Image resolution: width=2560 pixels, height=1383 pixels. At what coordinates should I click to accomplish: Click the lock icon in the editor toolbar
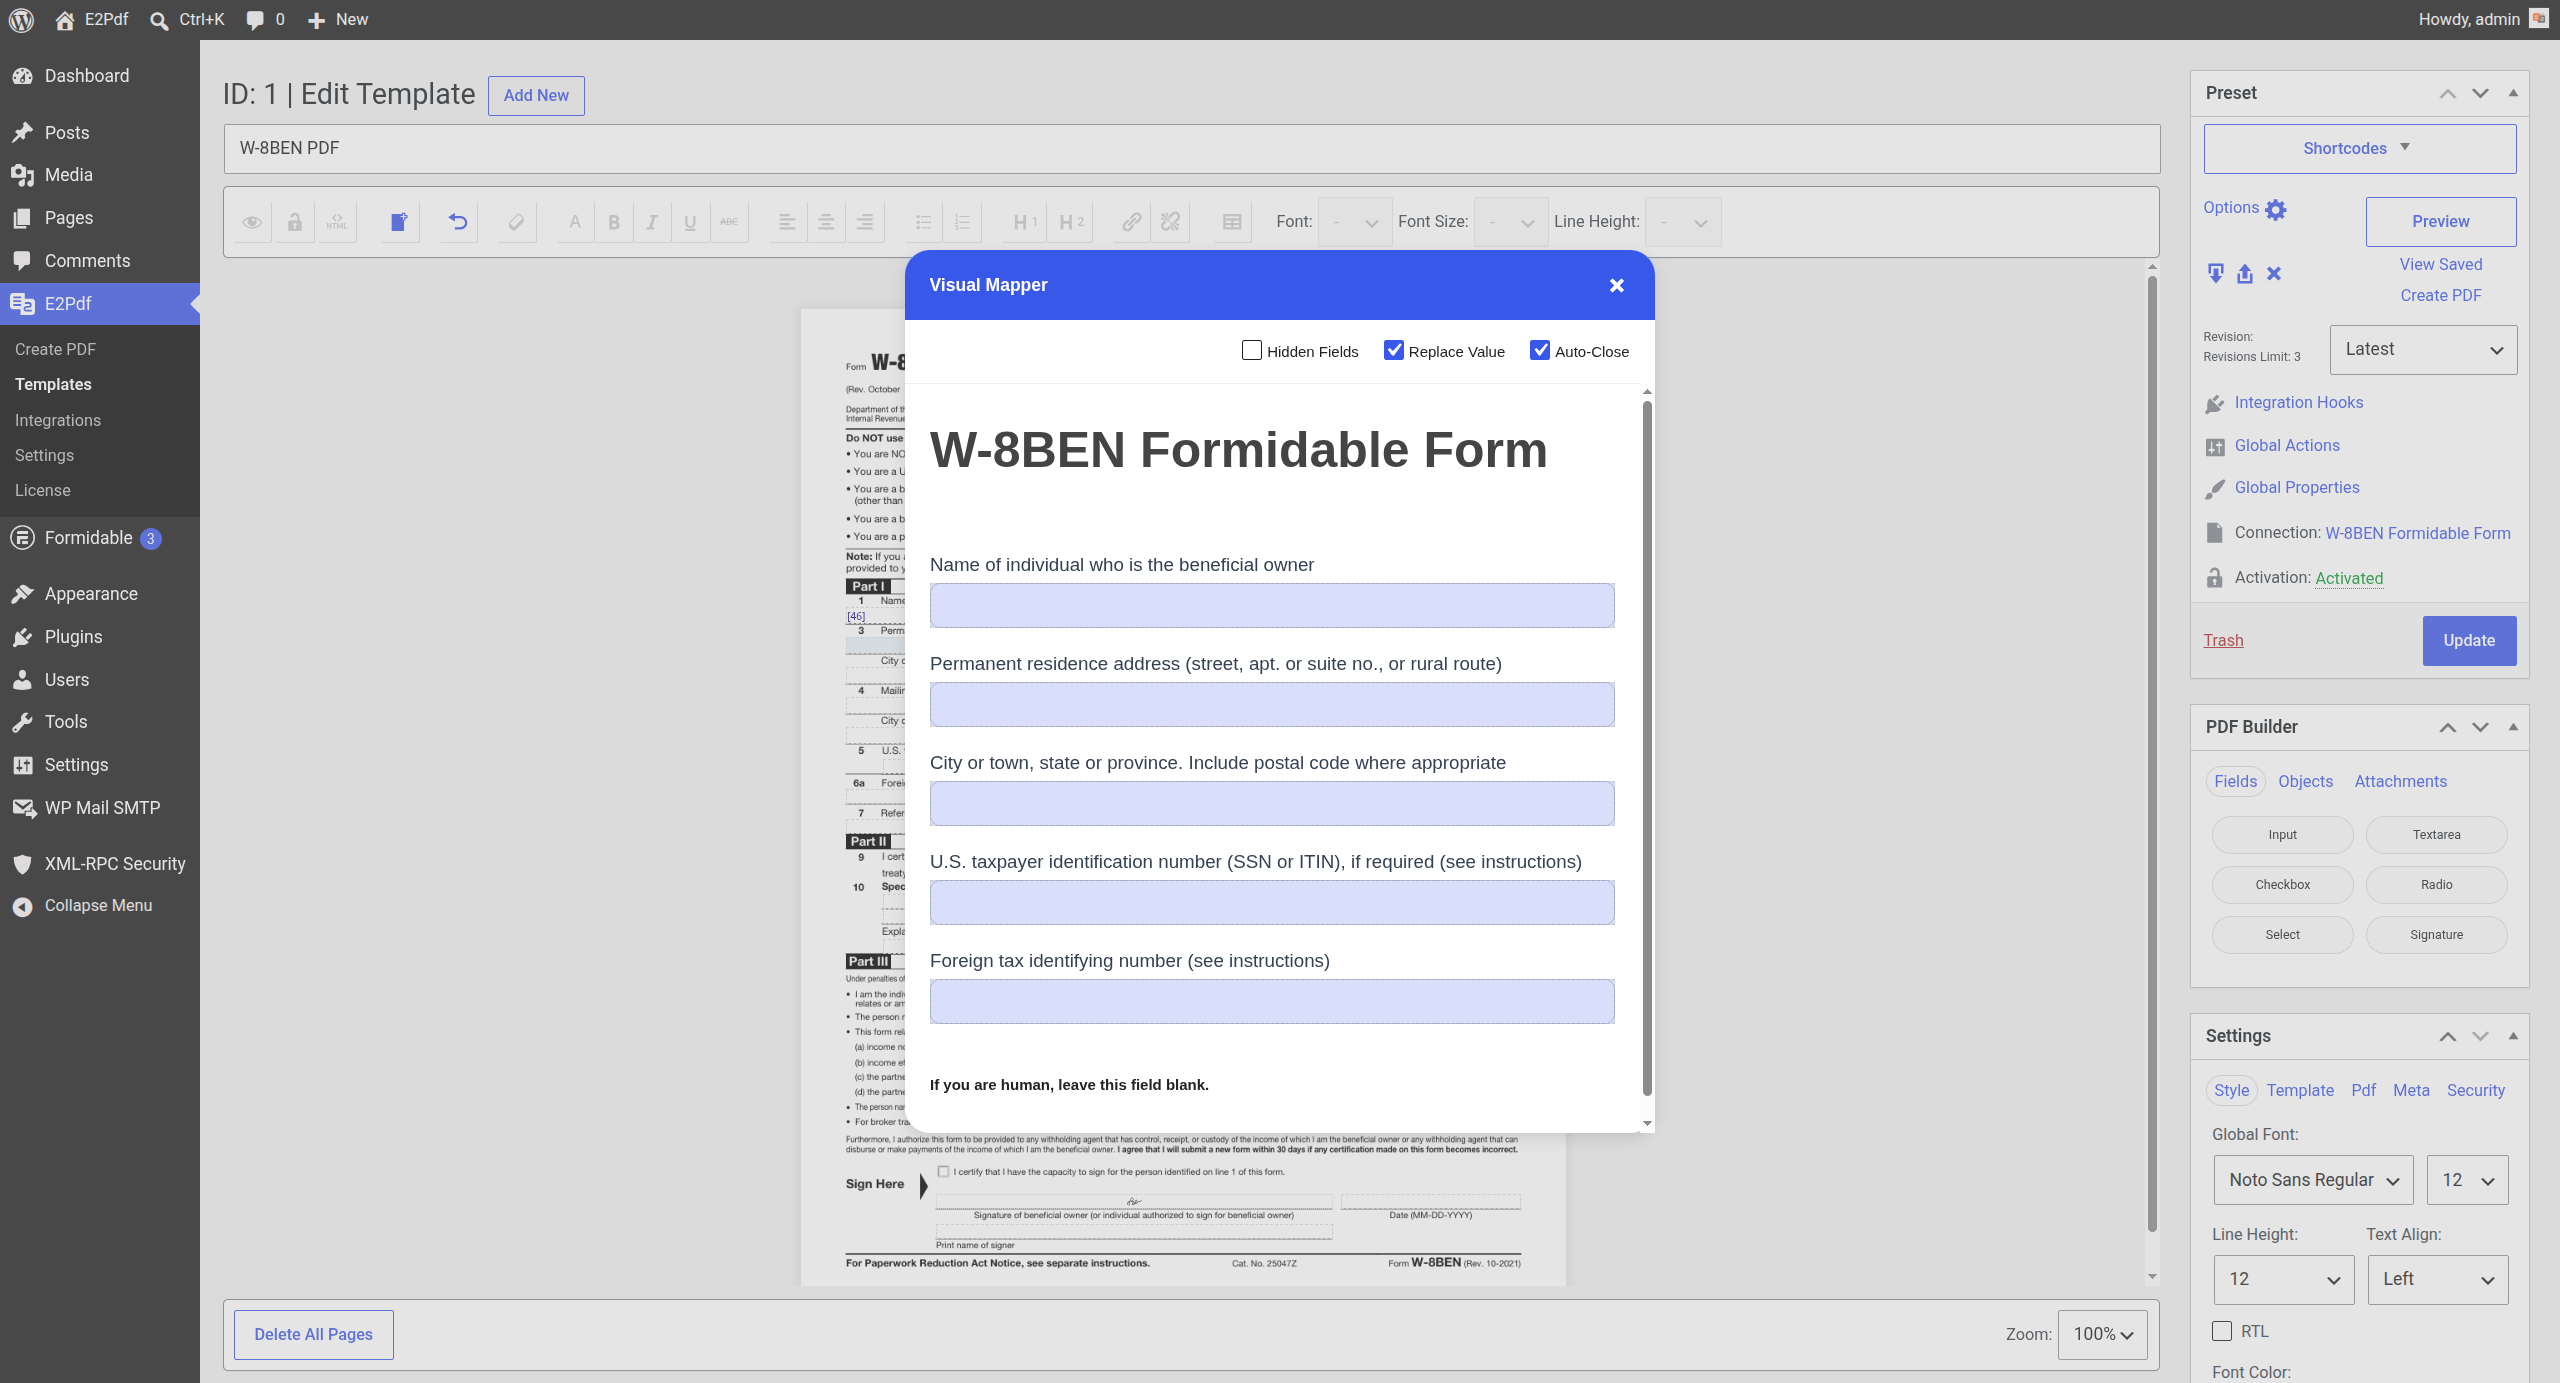294,222
